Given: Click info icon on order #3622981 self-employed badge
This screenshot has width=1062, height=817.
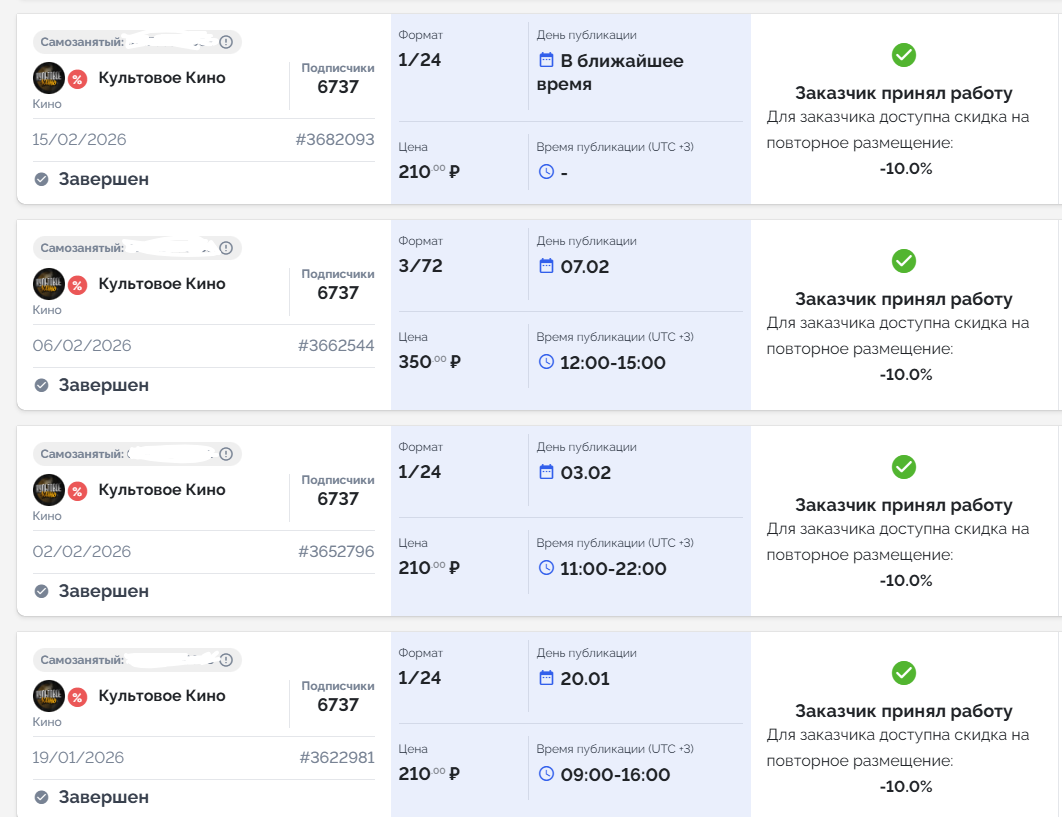Looking at the screenshot, I should (226, 660).
